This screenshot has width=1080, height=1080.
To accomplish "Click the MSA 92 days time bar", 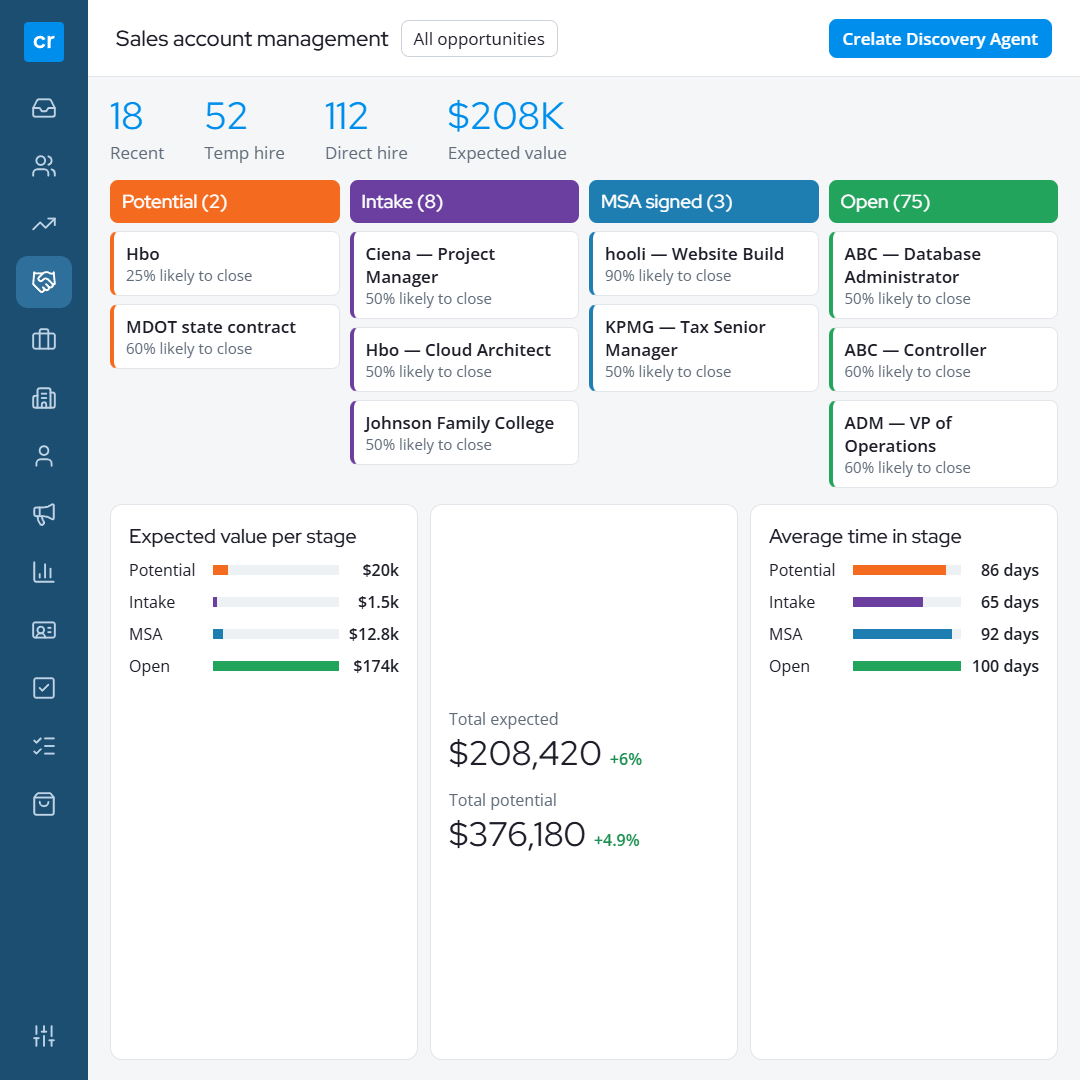I will pyautogui.click(x=906, y=634).
